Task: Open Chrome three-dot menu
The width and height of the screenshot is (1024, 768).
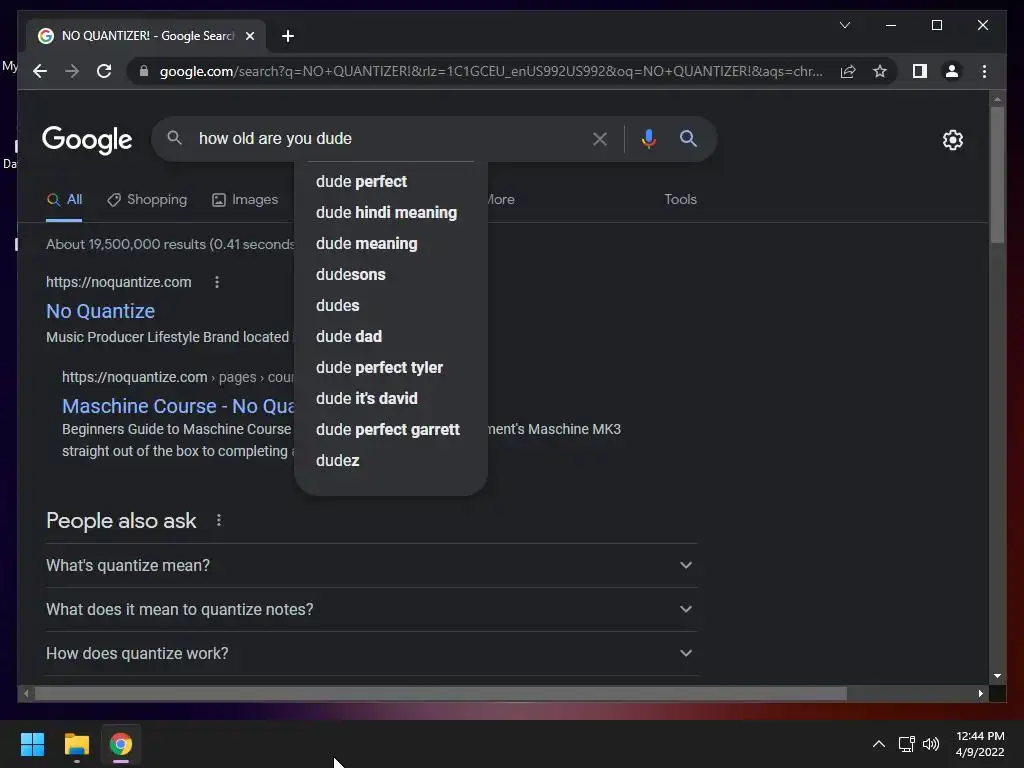Action: coord(984,71)
